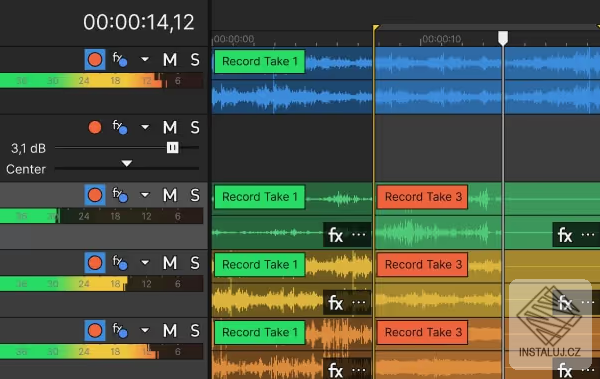The height and width of the screenshot is (379, 600).
Task: Click the yellow track's level meter
Action: [101, 284]
